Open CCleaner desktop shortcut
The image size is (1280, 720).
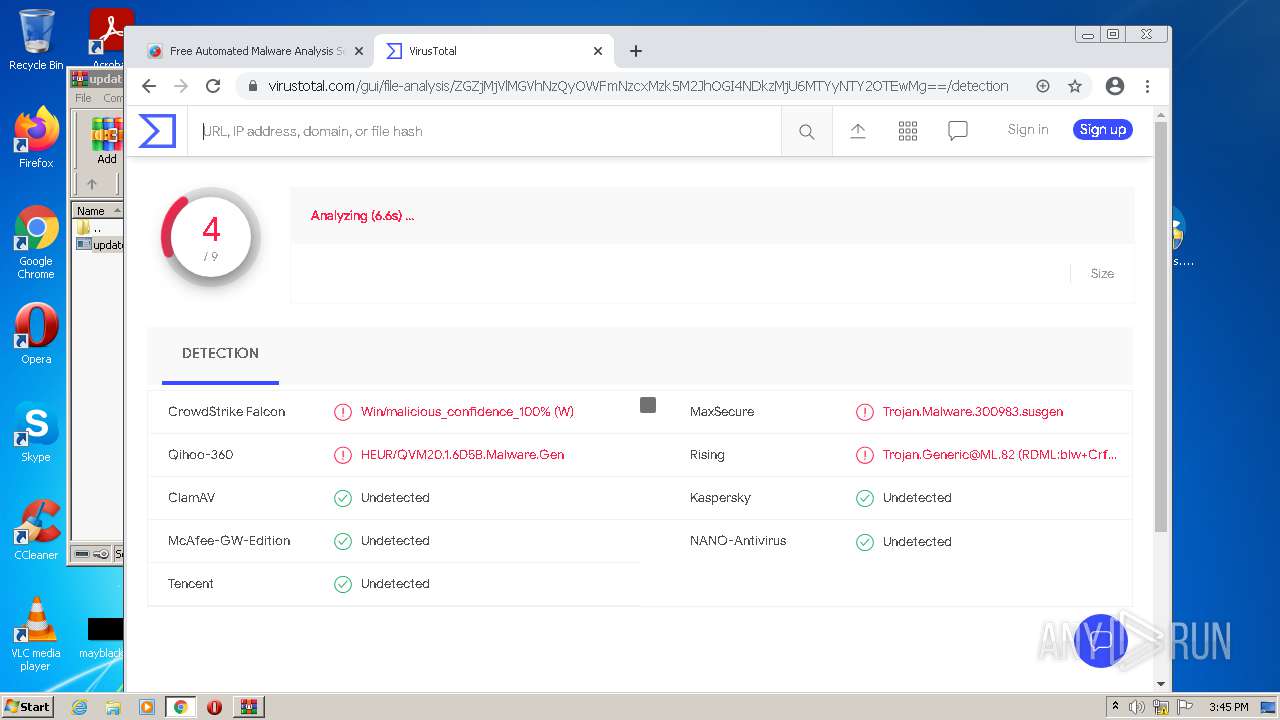click(36, 530)
